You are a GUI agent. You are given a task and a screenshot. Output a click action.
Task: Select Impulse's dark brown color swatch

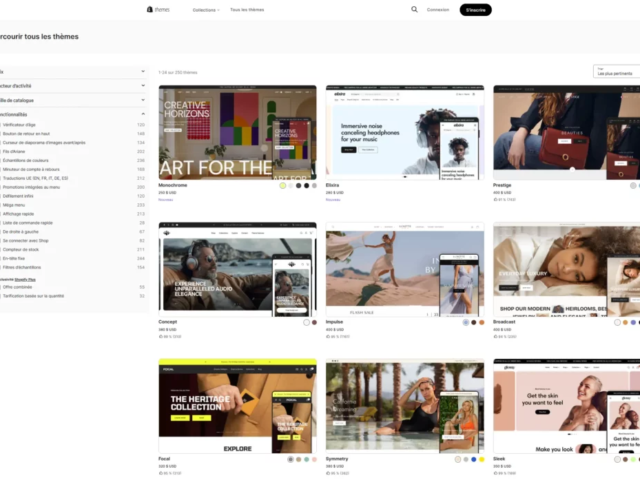(474, 322)
